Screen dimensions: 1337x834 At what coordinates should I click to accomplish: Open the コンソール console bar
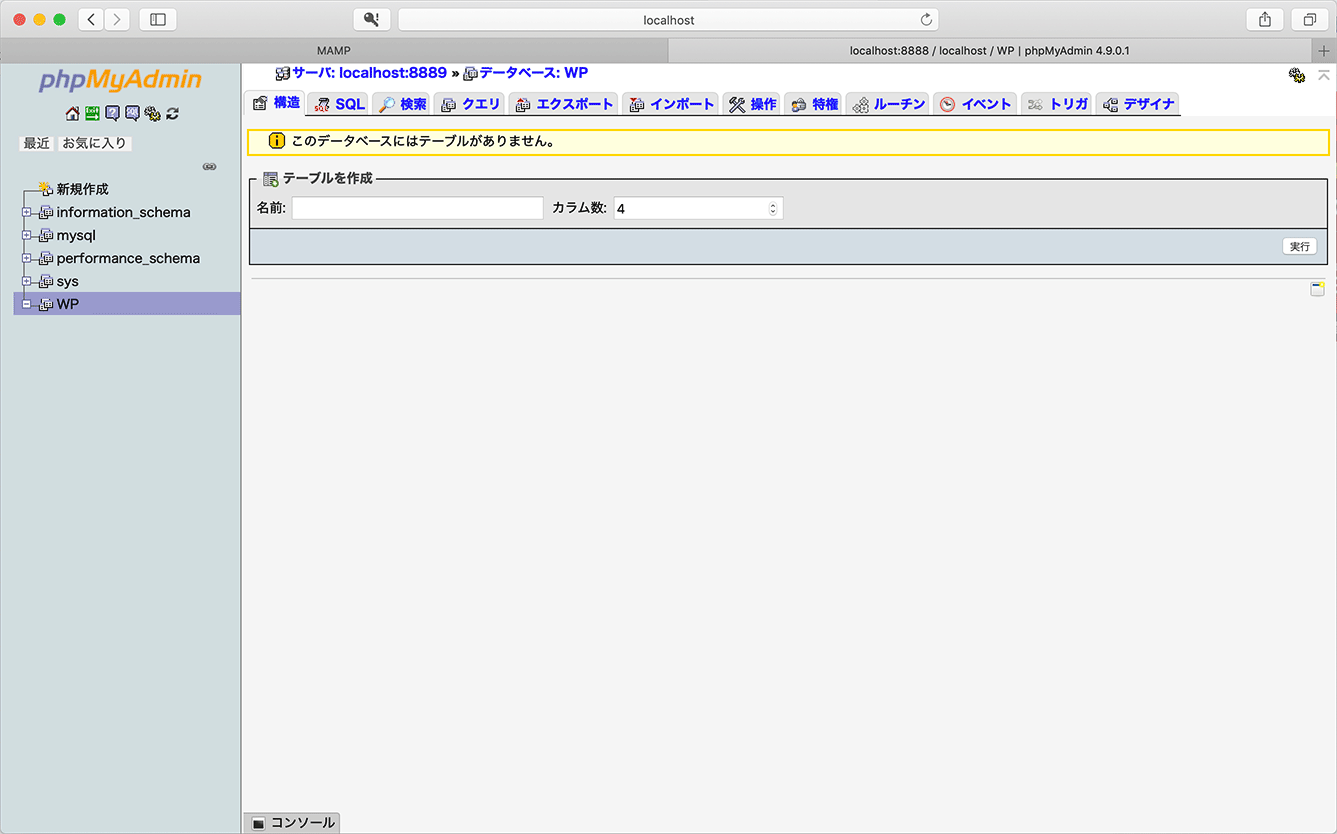click(x=292, y=823)
